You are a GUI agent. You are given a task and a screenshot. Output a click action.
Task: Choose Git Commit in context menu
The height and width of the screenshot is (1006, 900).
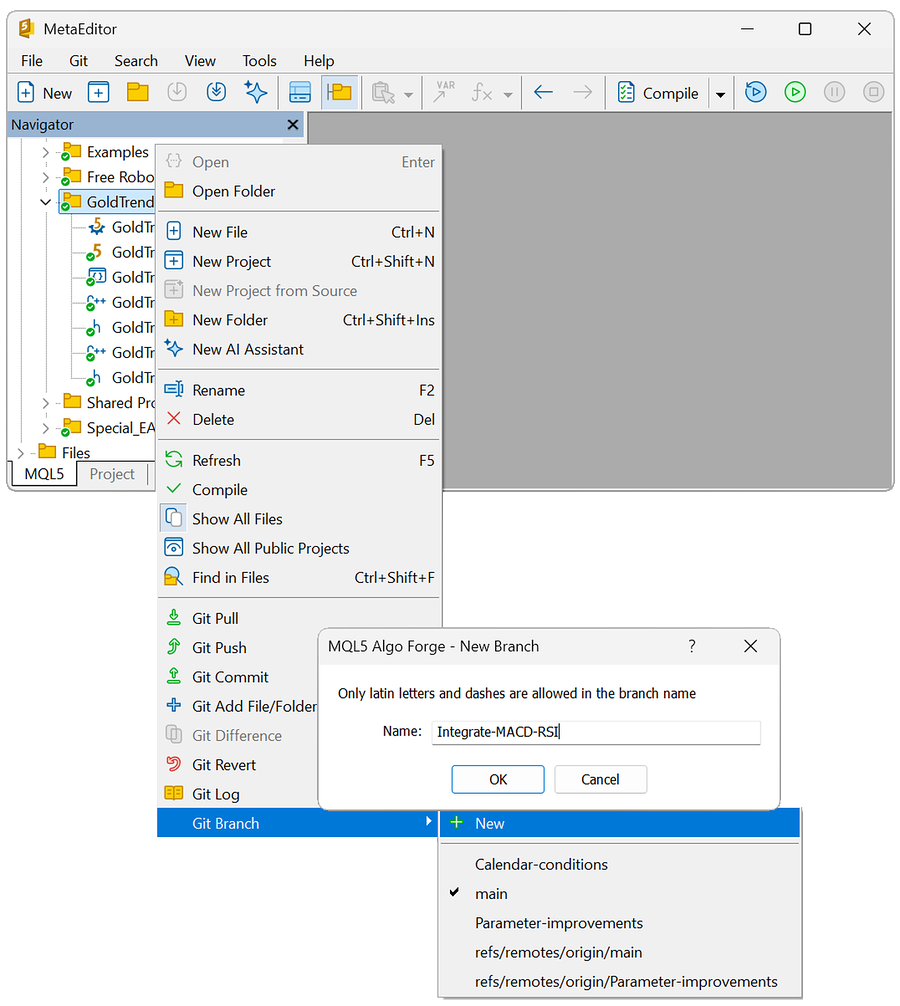pos(239,678)
